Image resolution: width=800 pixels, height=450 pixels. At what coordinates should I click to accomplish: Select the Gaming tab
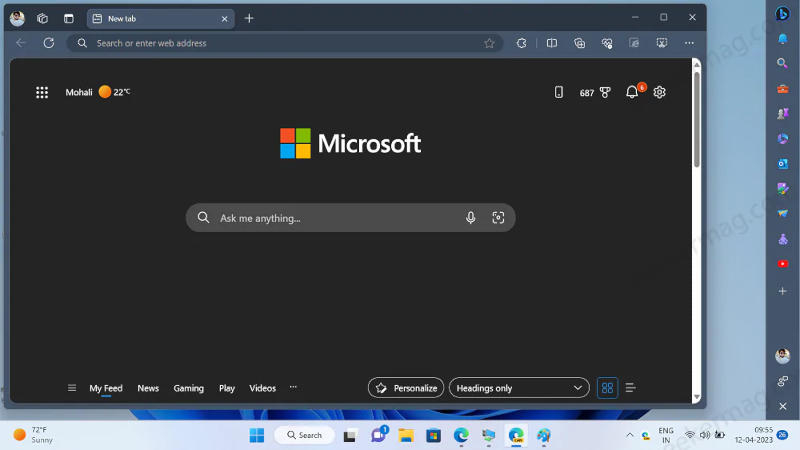188,388
